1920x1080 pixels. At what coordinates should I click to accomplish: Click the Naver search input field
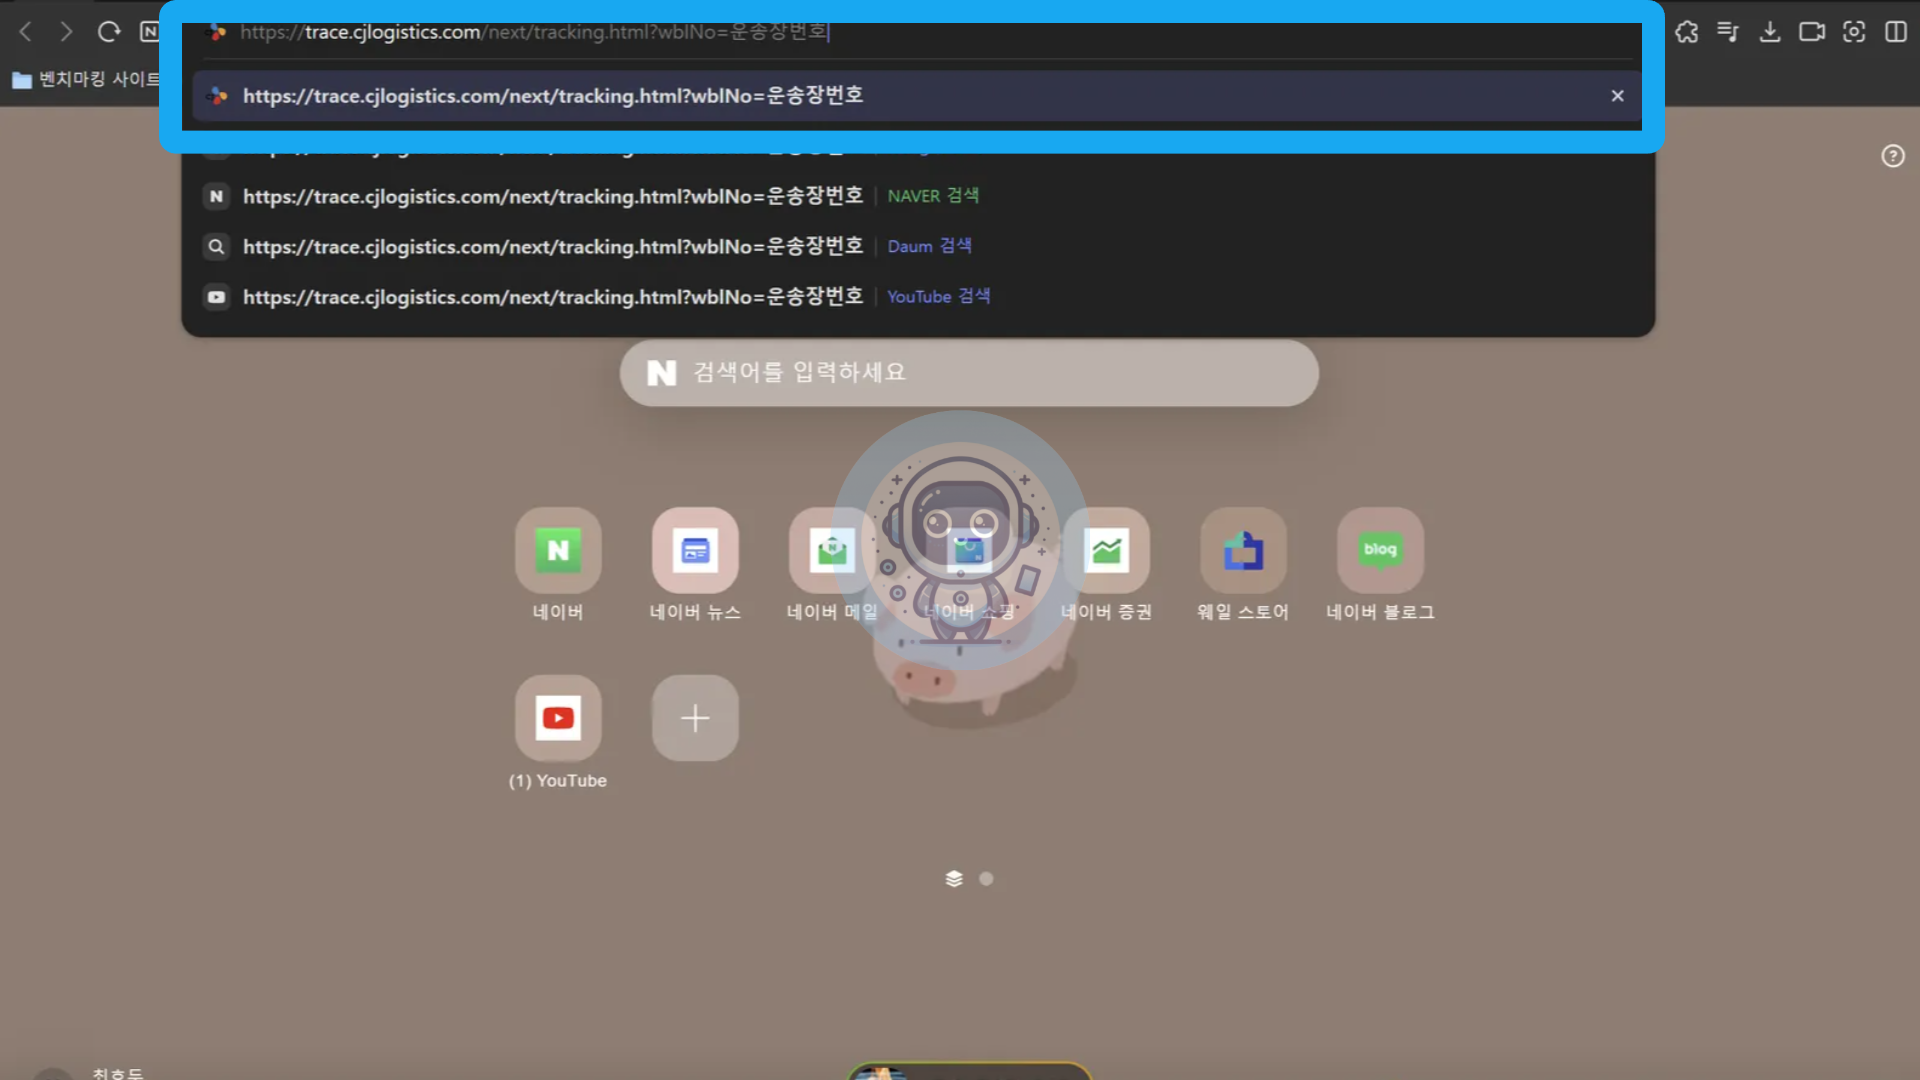coord(968,372)
